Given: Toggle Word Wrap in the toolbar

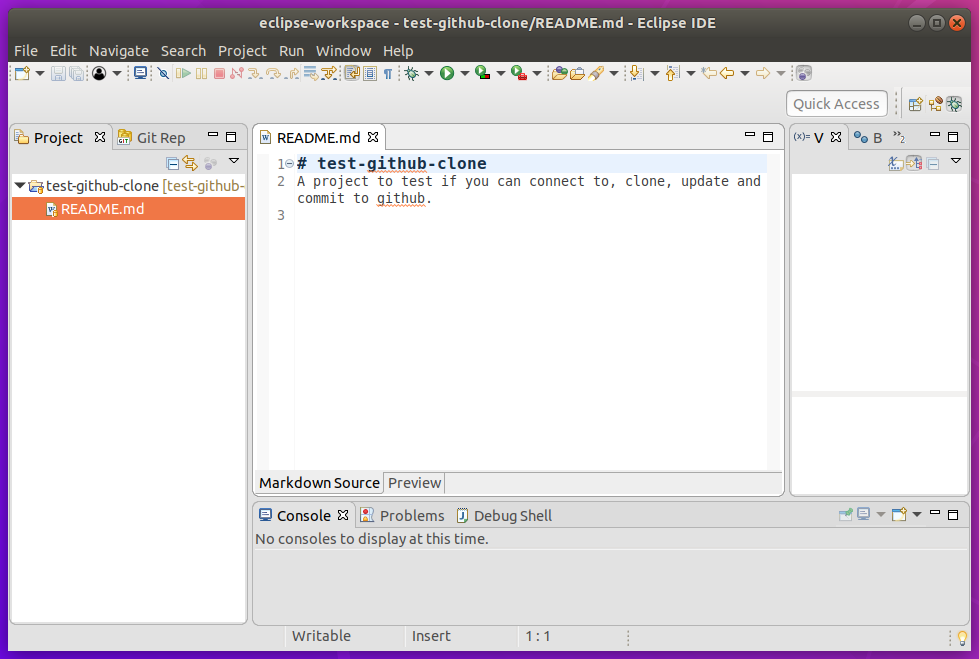Looking at the screenshot, I should click(352, 73).
